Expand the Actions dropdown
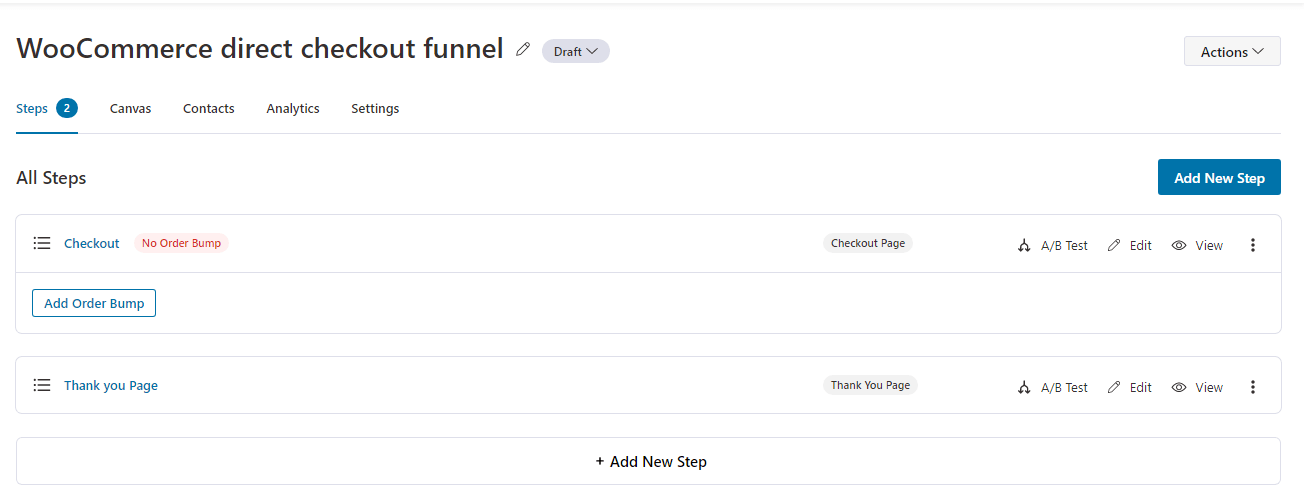1304x493 pixels. (x=1232, y=52)
